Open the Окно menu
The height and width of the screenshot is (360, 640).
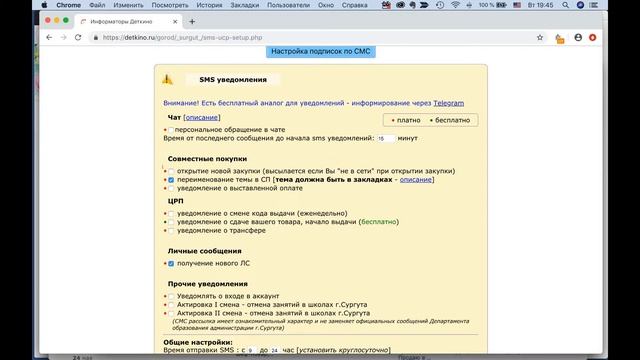pos(326,5)
